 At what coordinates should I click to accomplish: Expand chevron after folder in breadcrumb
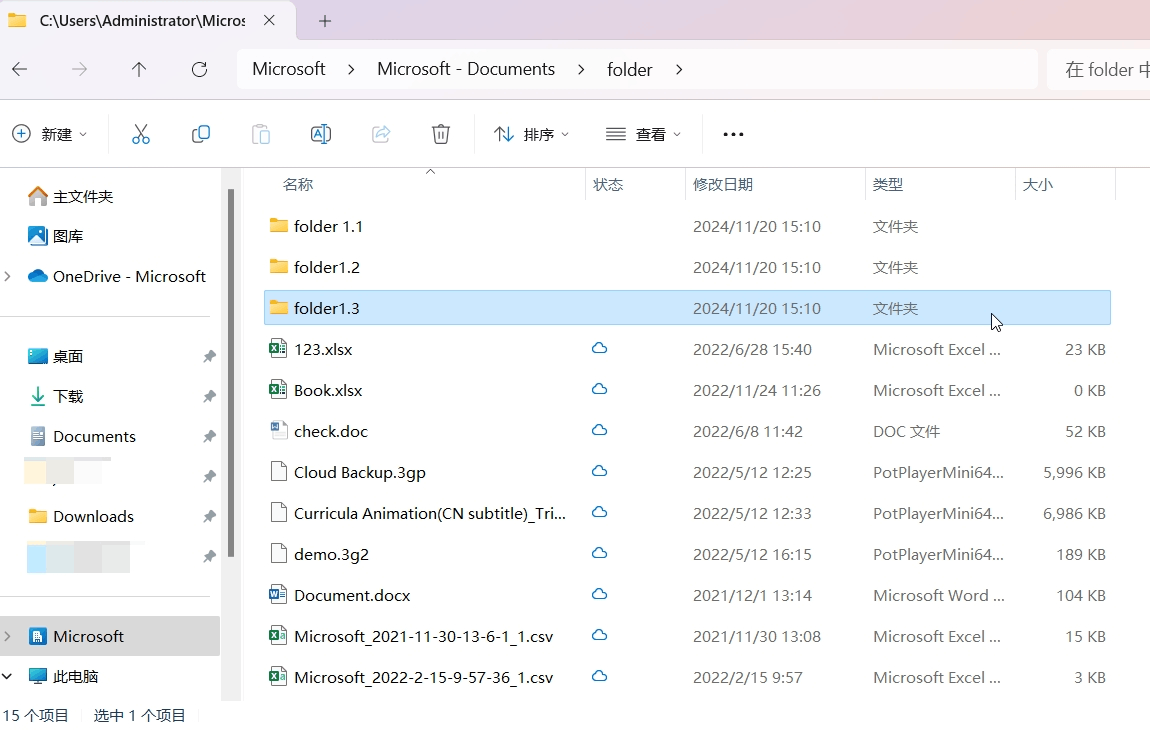pos(679,70)
